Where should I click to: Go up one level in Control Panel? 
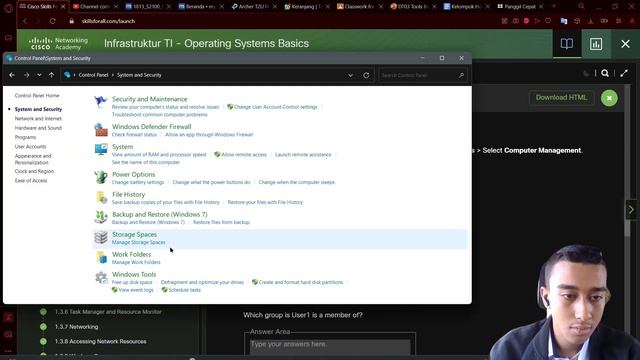pos(51,75)
